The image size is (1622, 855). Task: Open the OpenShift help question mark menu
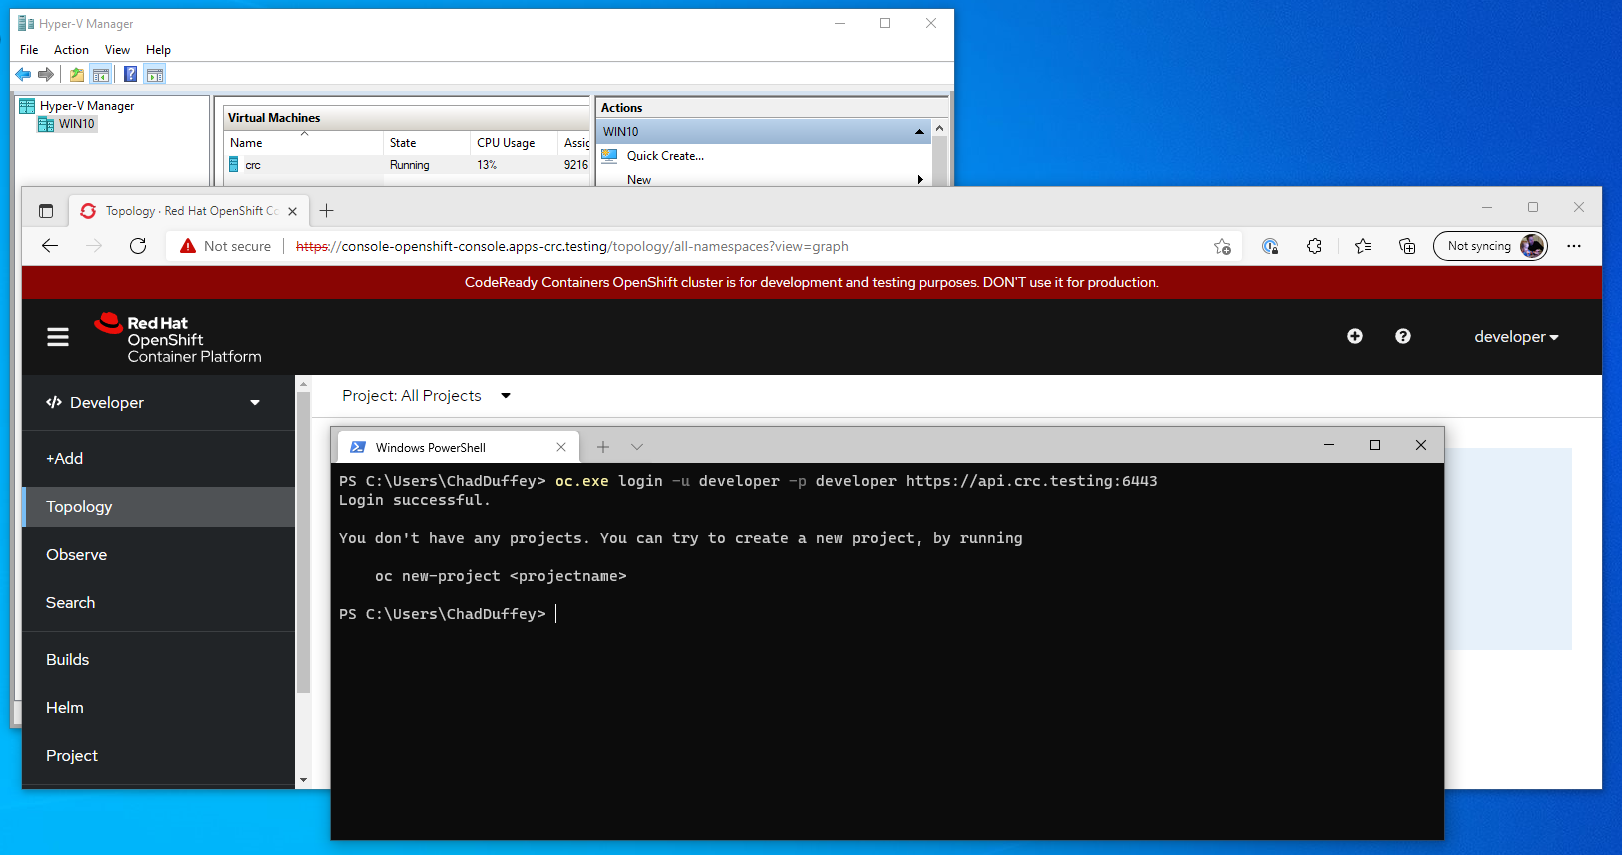(x=1403, y=336)
